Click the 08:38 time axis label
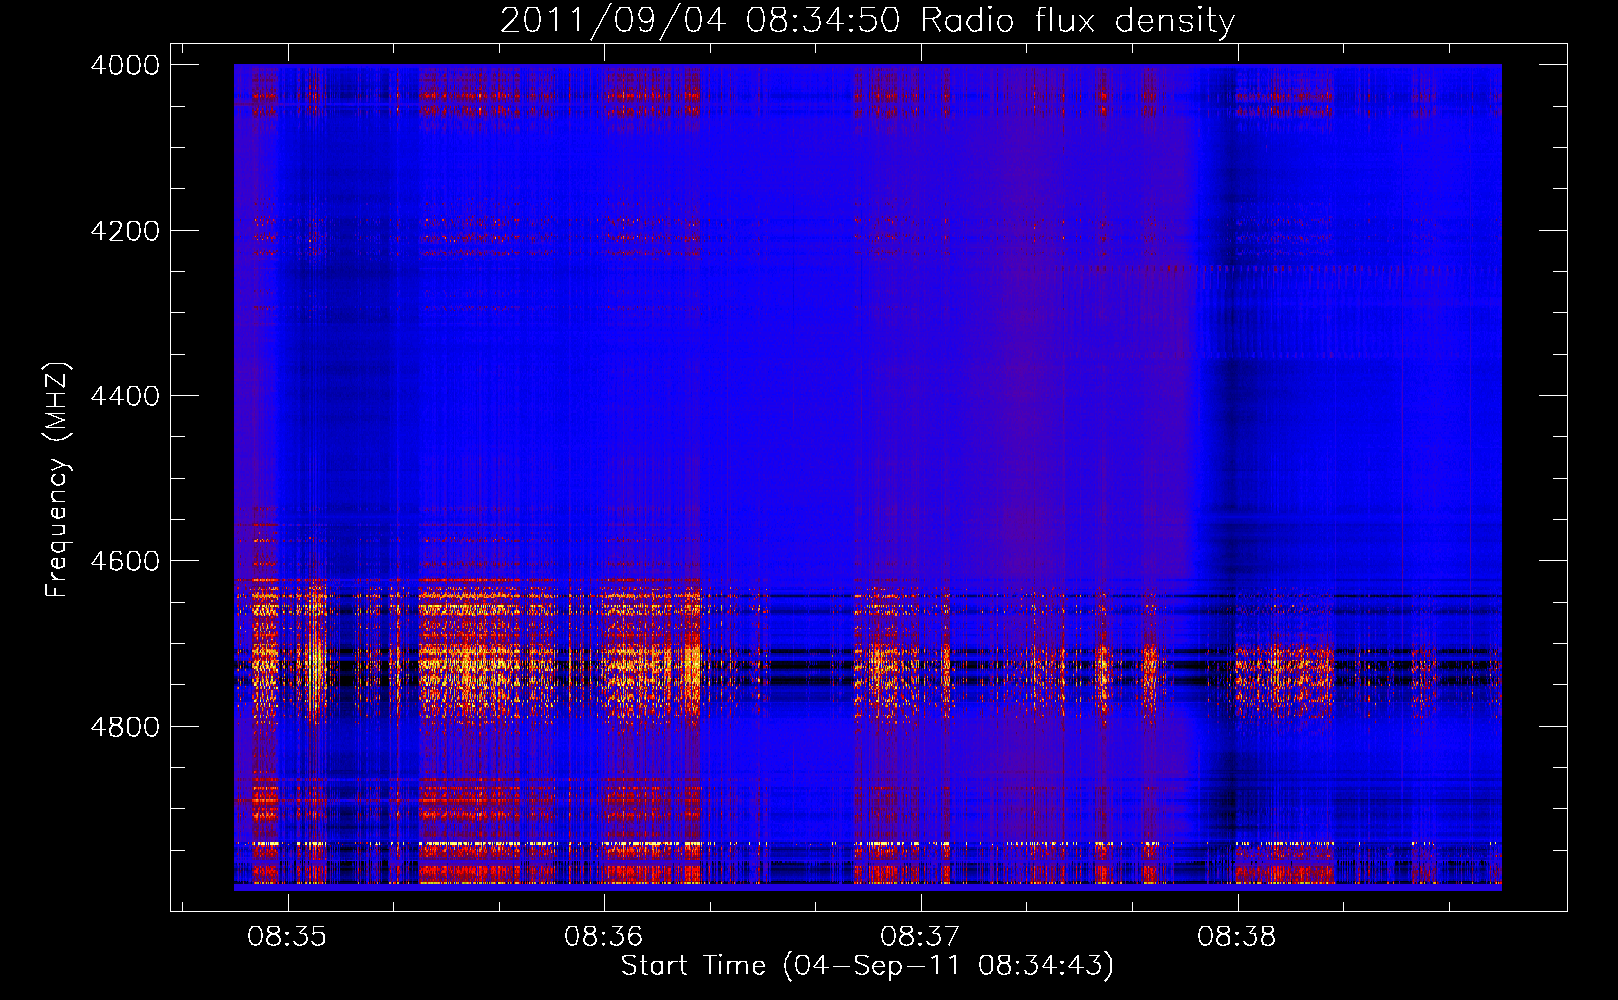Image resolution: width=1618 pixels, height=1000 pixels. (x=1236, y=937)
